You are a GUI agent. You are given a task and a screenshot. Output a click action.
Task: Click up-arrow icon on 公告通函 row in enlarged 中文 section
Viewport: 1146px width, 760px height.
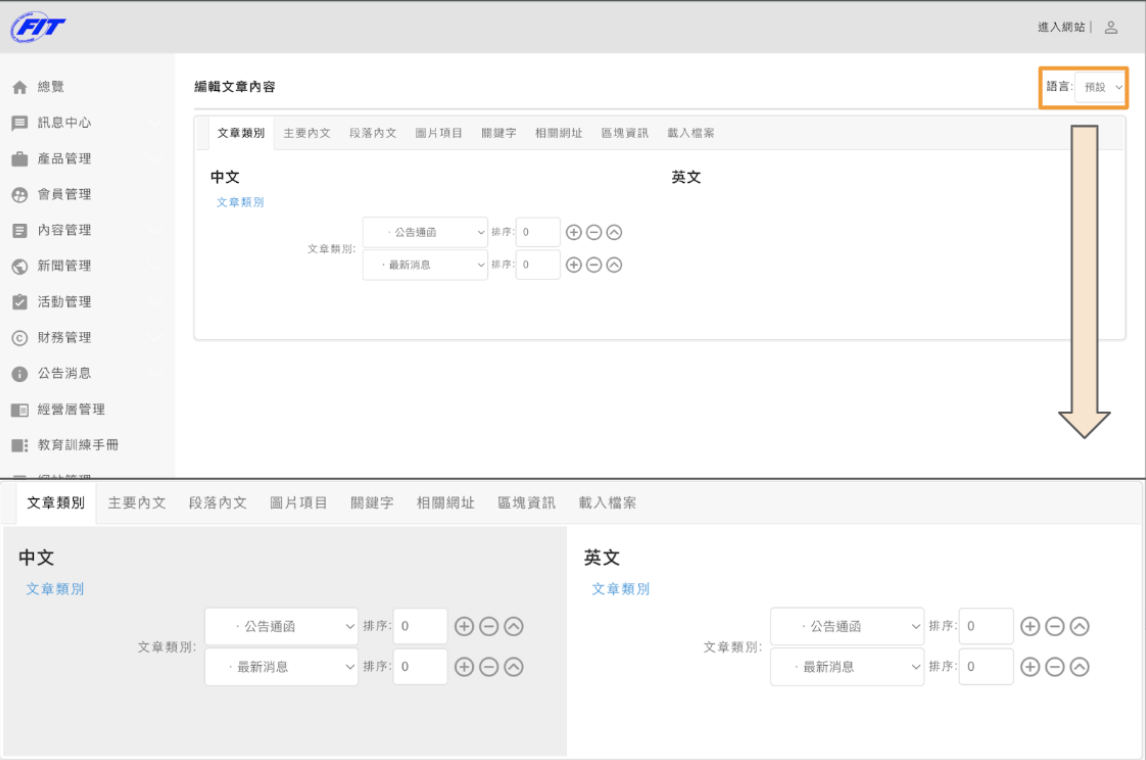click(514, 626)
